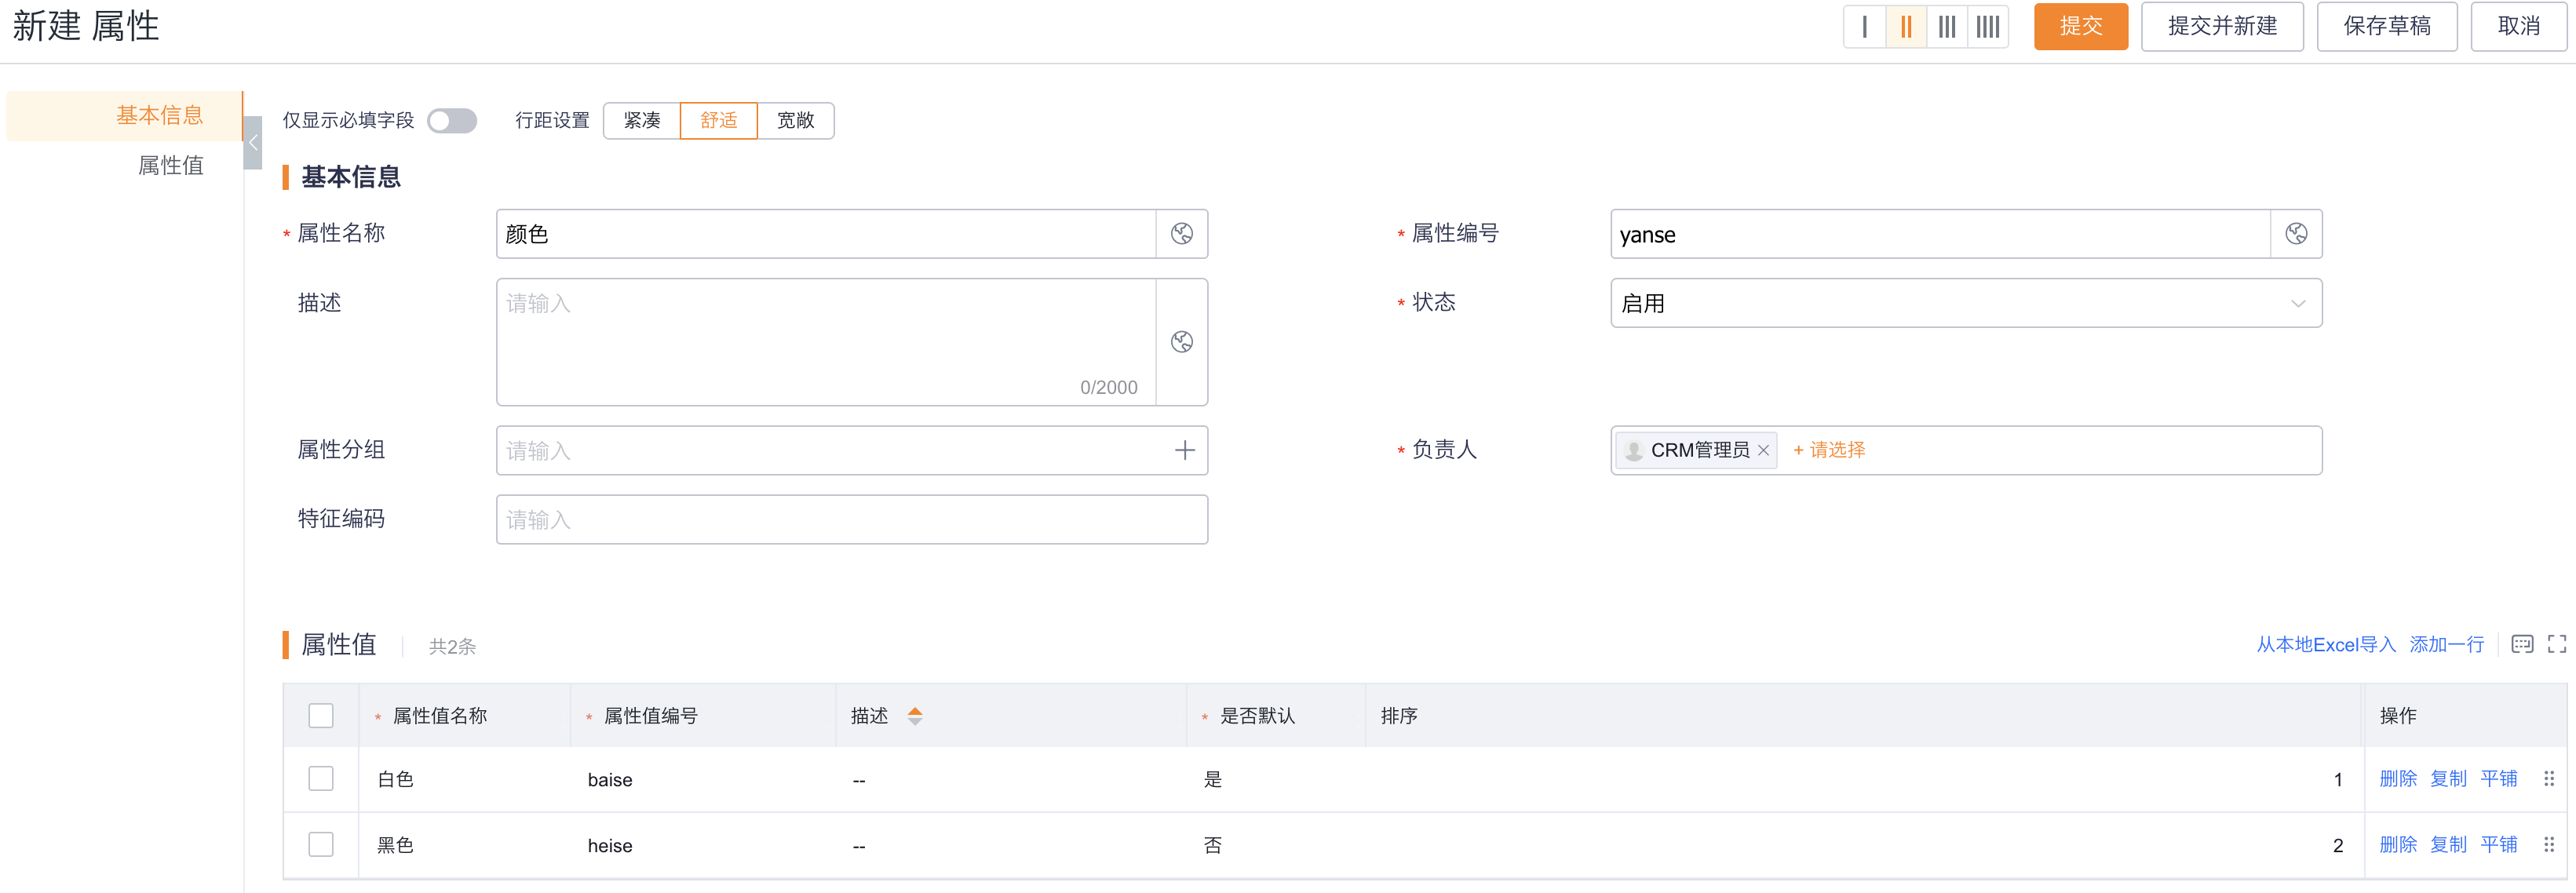Image resolution: width=2576 pixels, height=893 pixels.
Task: Open multilingual globe icon for 属性名称
Action: (1182, 234)
